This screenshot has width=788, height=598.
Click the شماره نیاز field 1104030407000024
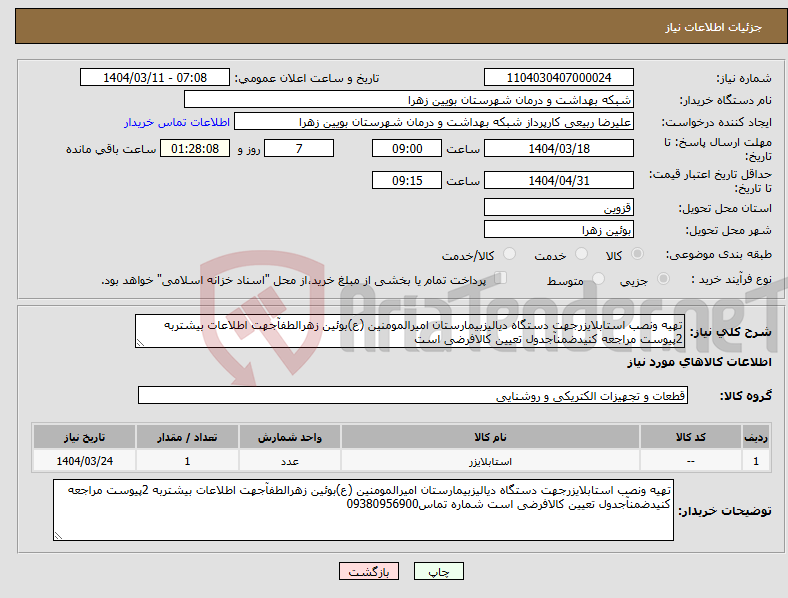point(558,77)
